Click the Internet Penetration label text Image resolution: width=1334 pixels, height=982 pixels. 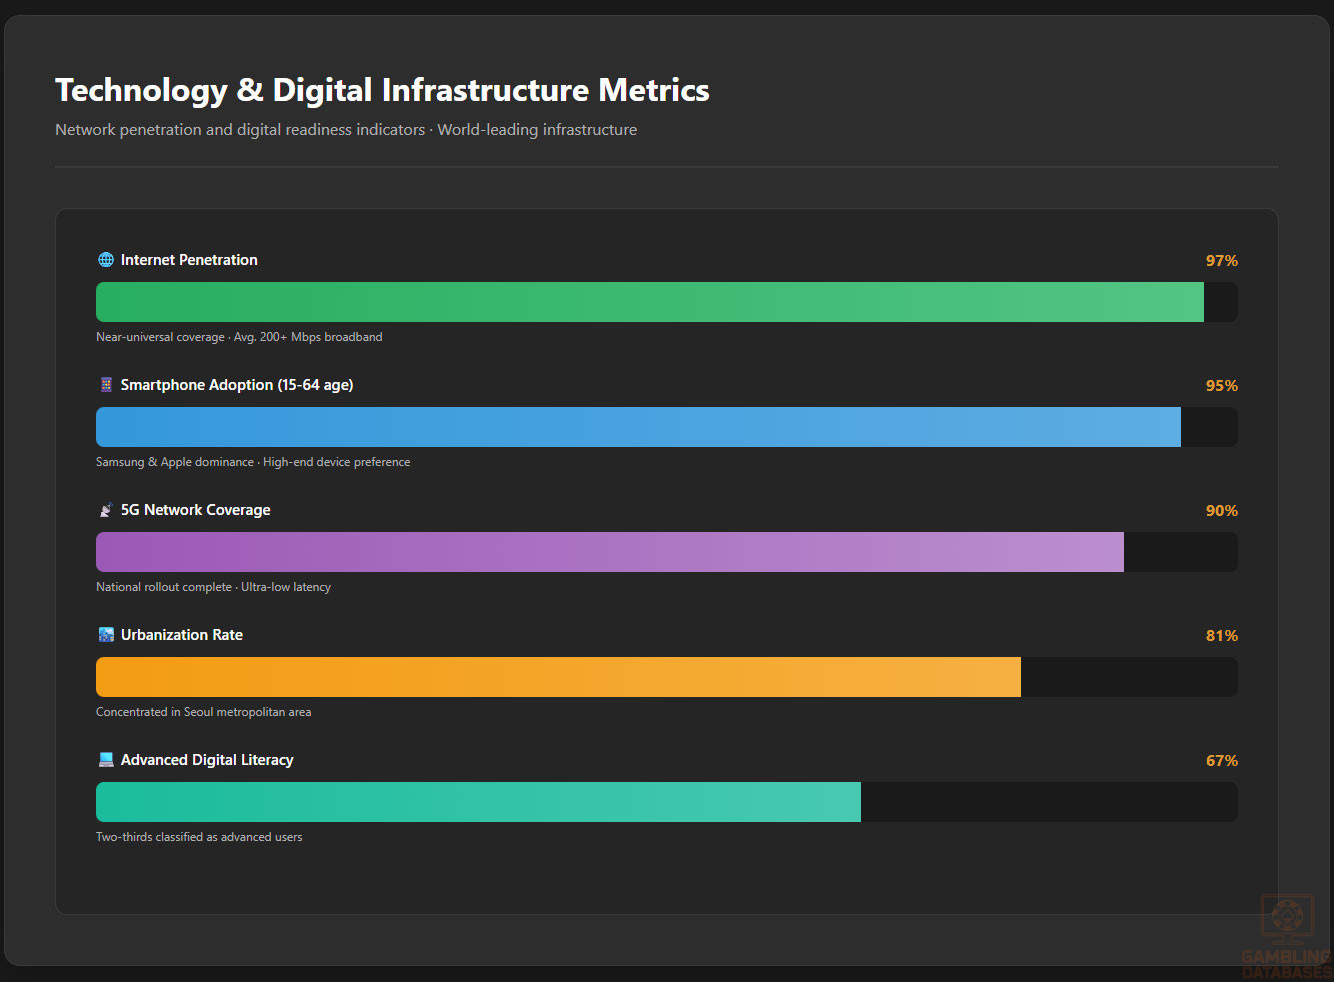pyautogui.click(x=189, y=260)
